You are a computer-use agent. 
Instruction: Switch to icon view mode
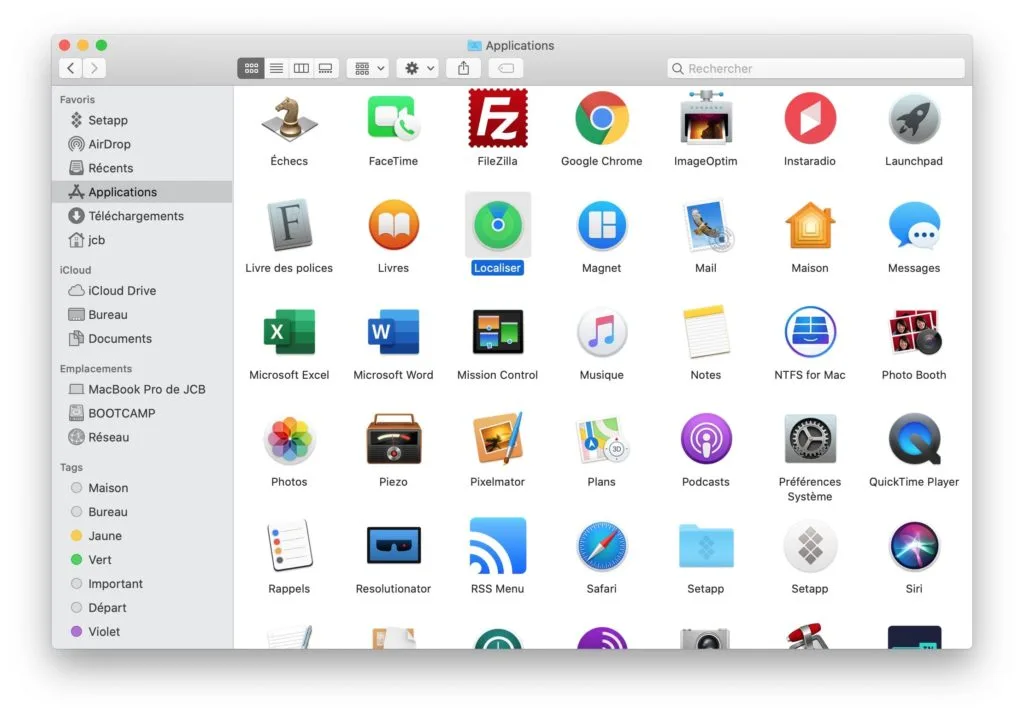pos(251,68)
